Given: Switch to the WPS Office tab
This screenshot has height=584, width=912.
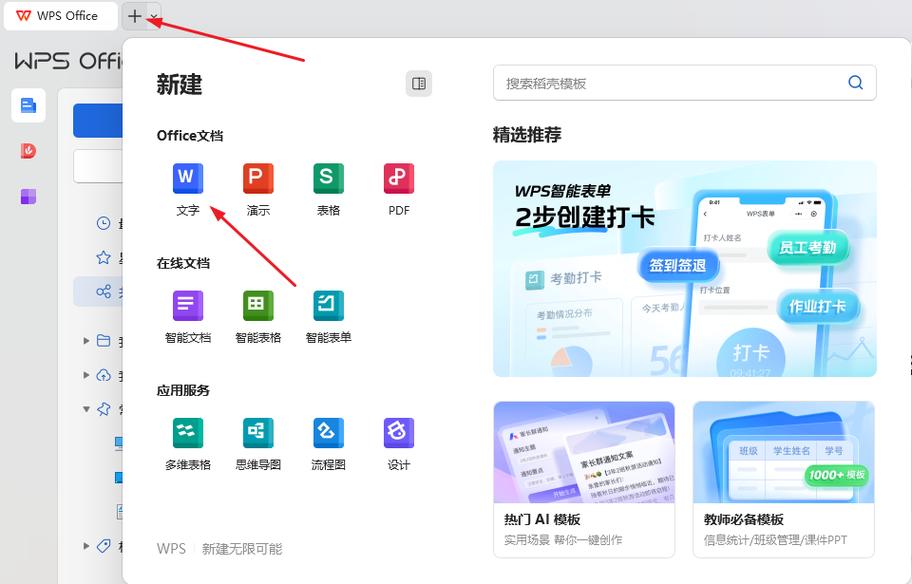Looking at the screenshot, I should pyautogui.click(x=60, y=16).
